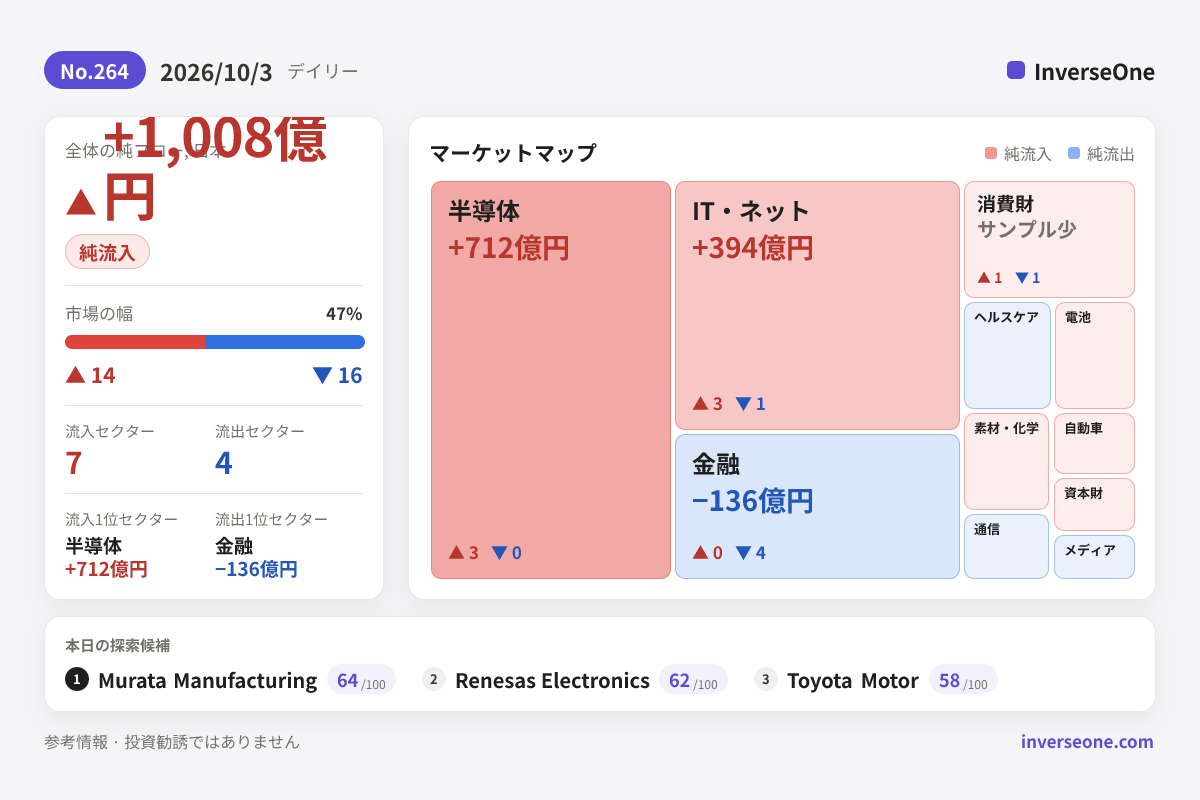
Task: Select the 資本財 treemap tile
Action: click(1094, 504)
